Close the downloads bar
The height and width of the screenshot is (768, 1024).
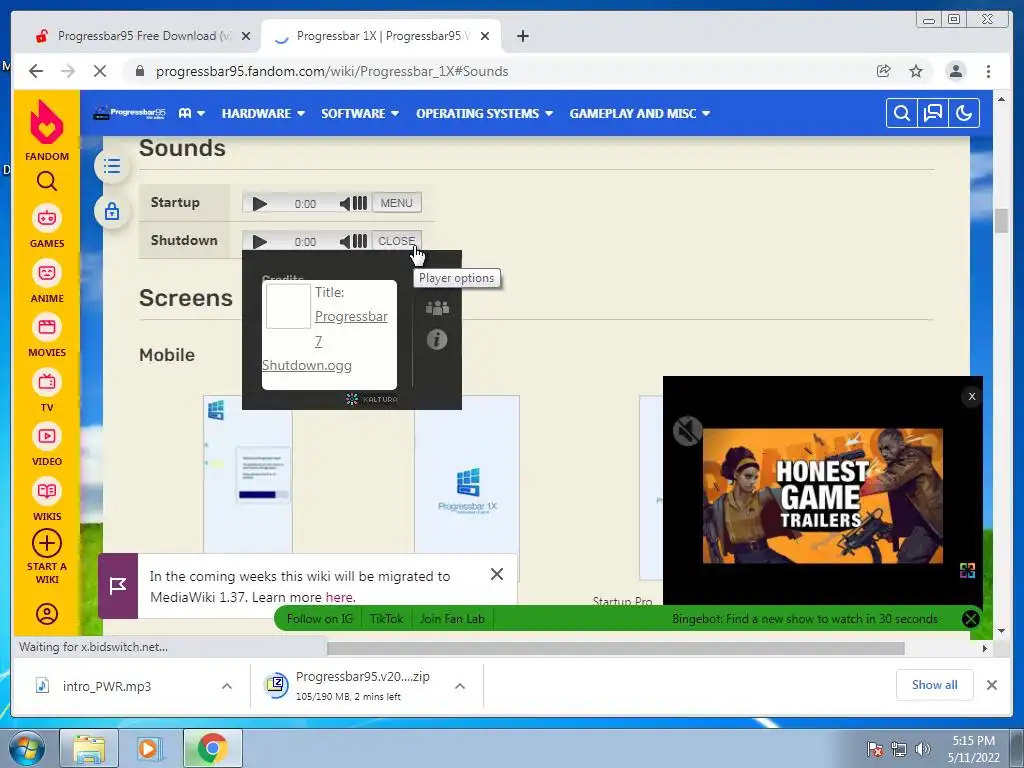coord(991,685)
